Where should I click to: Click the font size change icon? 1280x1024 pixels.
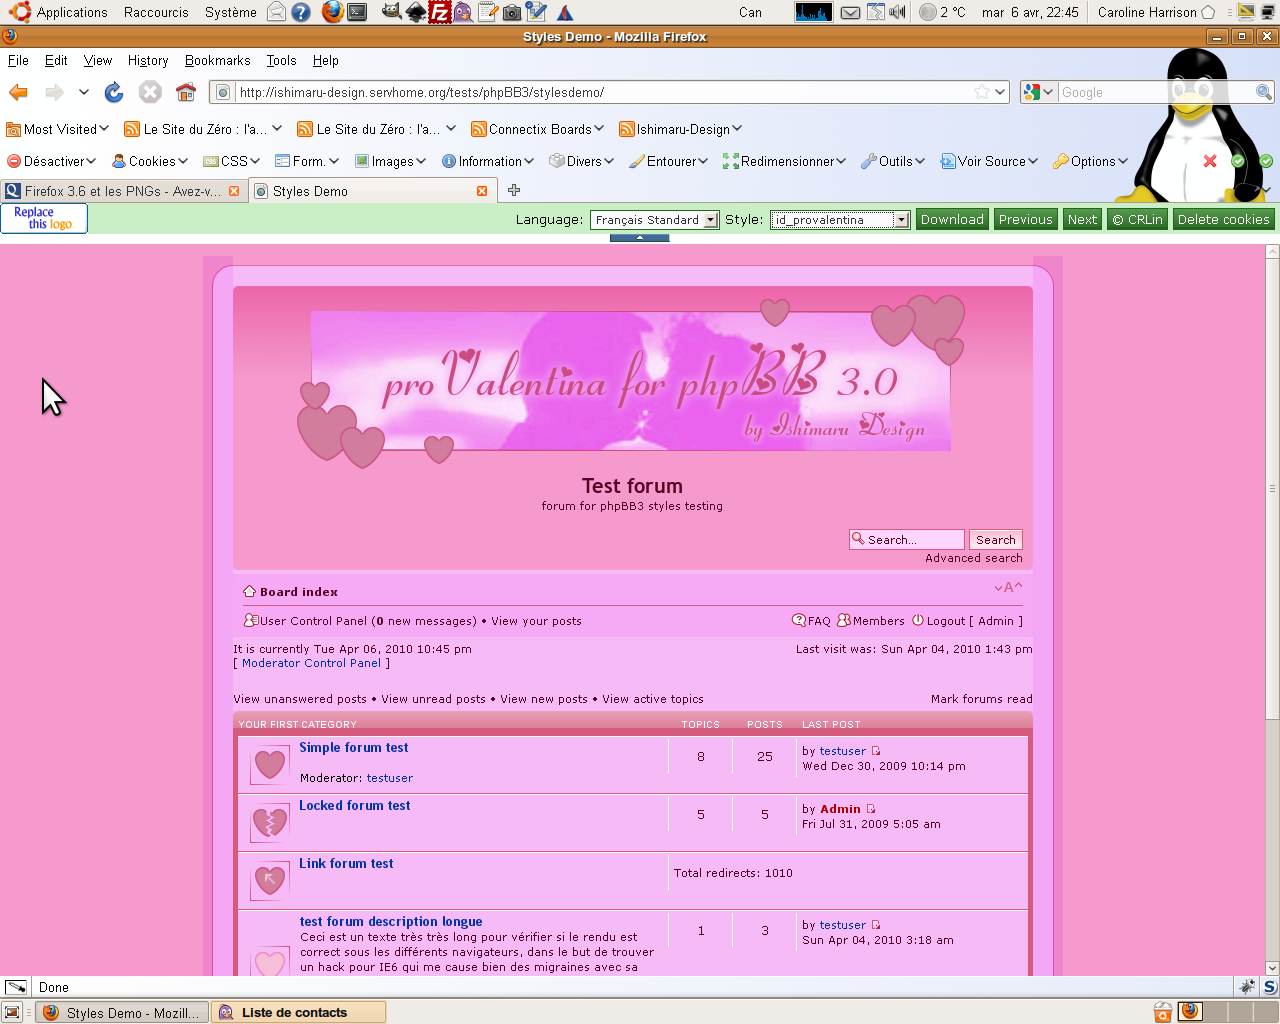coord(1008,588)
